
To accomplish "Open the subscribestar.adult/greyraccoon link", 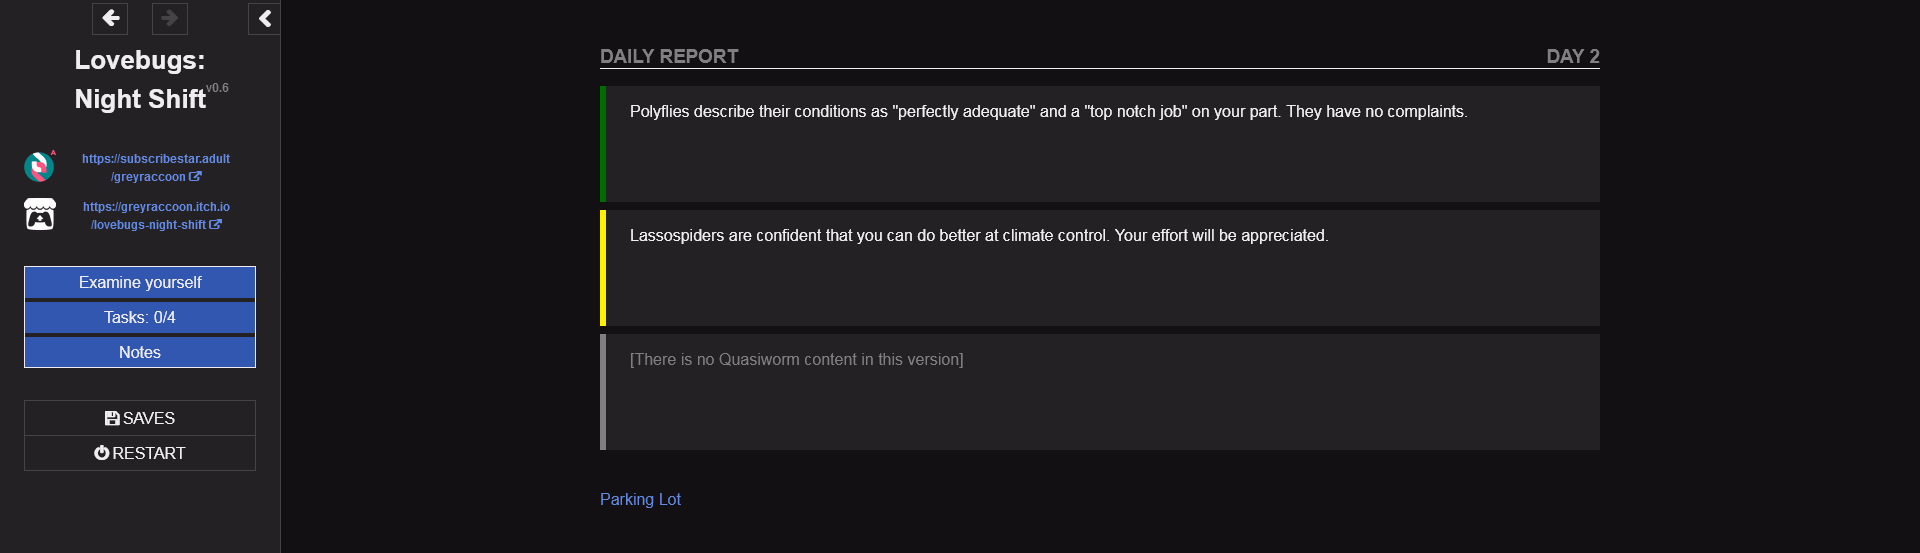I will [x=156, y=167].
